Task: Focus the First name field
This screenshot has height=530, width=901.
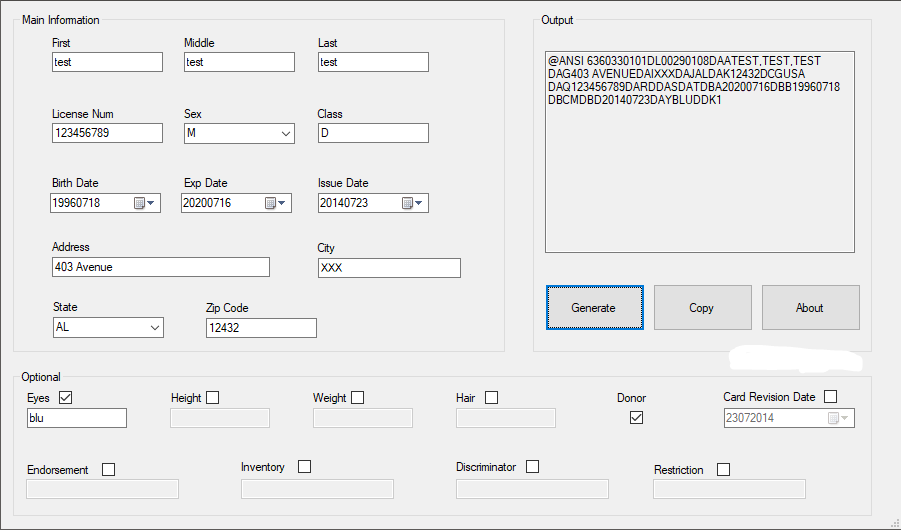Action: tap(107, 62)
